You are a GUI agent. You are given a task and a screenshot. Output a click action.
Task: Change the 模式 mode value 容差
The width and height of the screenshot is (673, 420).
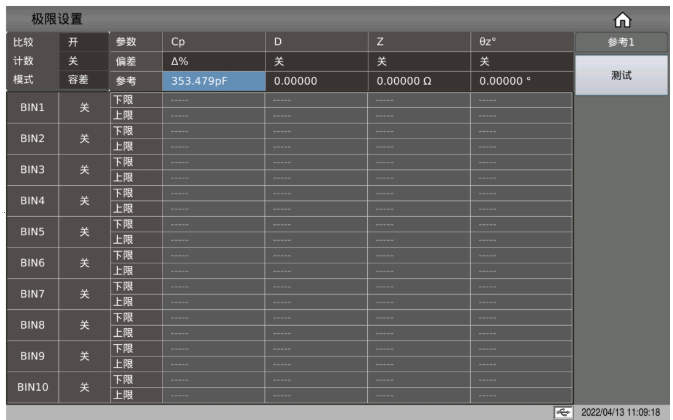(x=84, y=80)
